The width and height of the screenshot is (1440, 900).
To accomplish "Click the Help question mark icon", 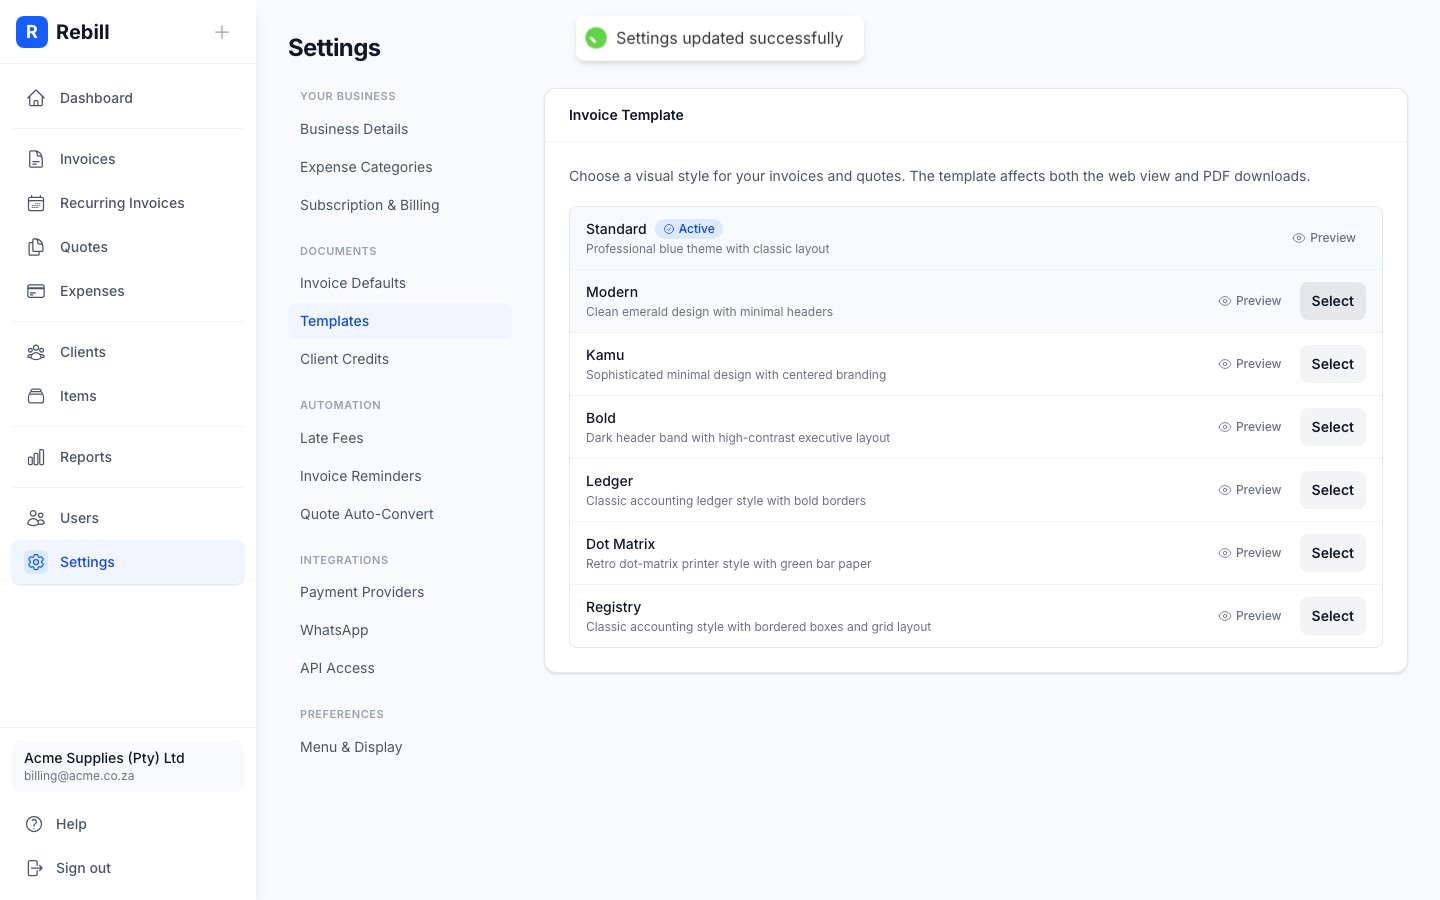I will point(36,824).
